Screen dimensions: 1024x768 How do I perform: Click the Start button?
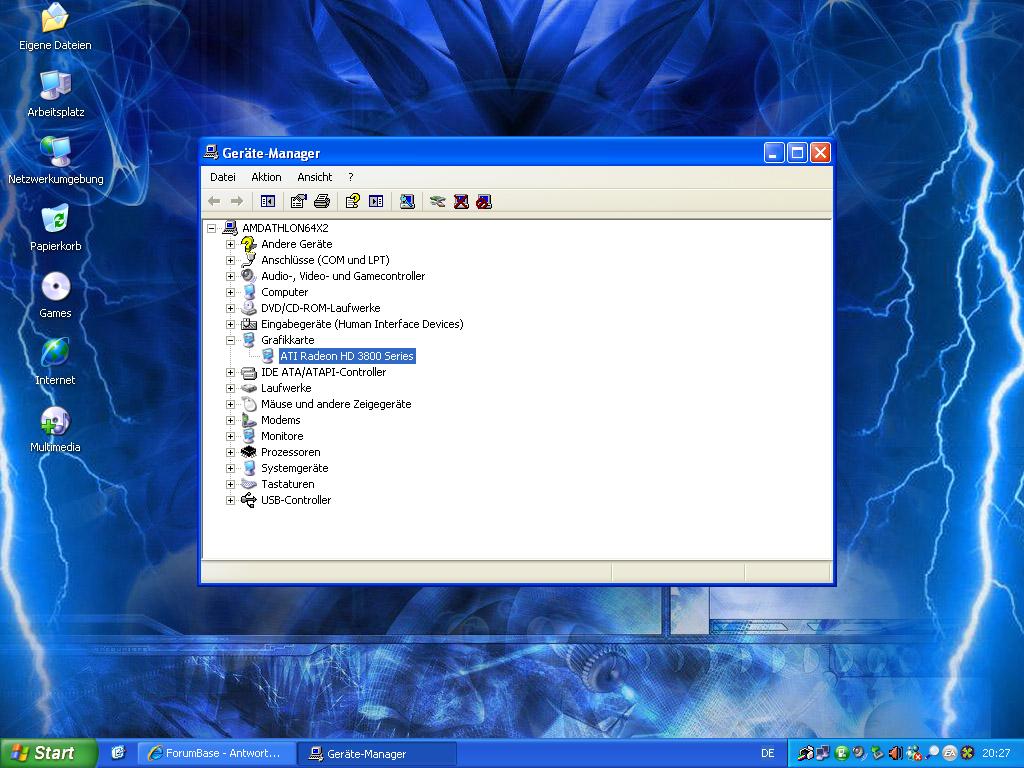coord(48,753)
